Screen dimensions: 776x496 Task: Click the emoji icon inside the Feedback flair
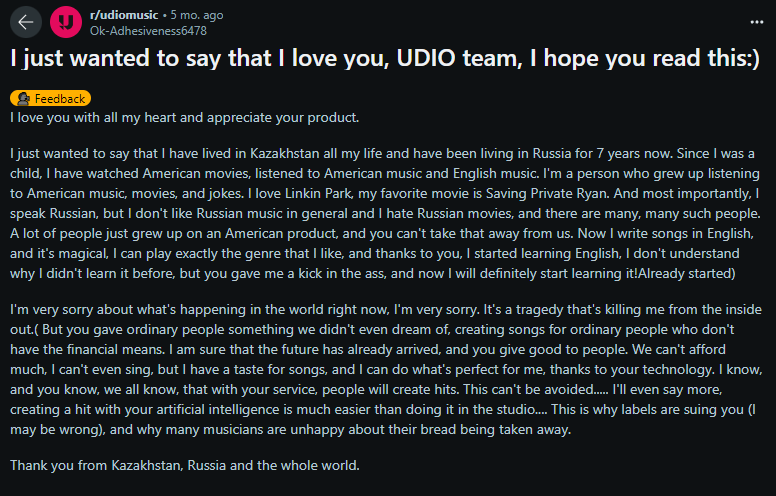[x=23, y=99]
